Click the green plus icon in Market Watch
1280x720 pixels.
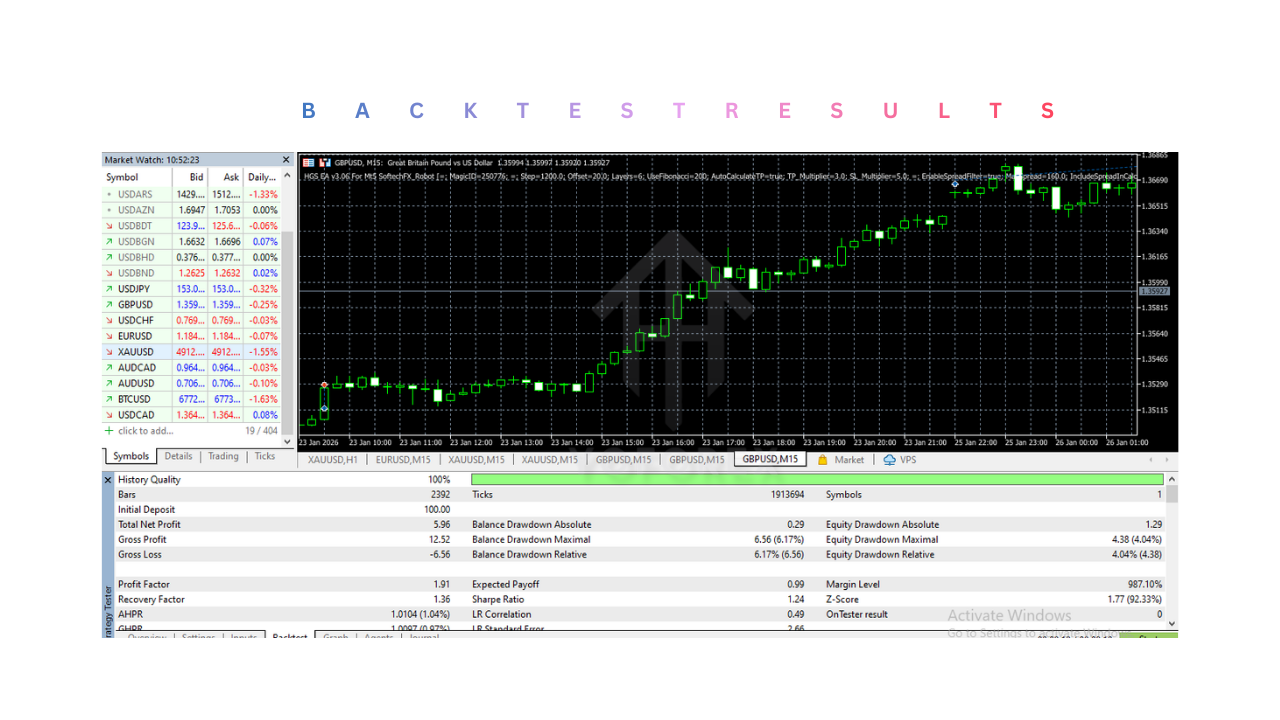tap(107, 430)
